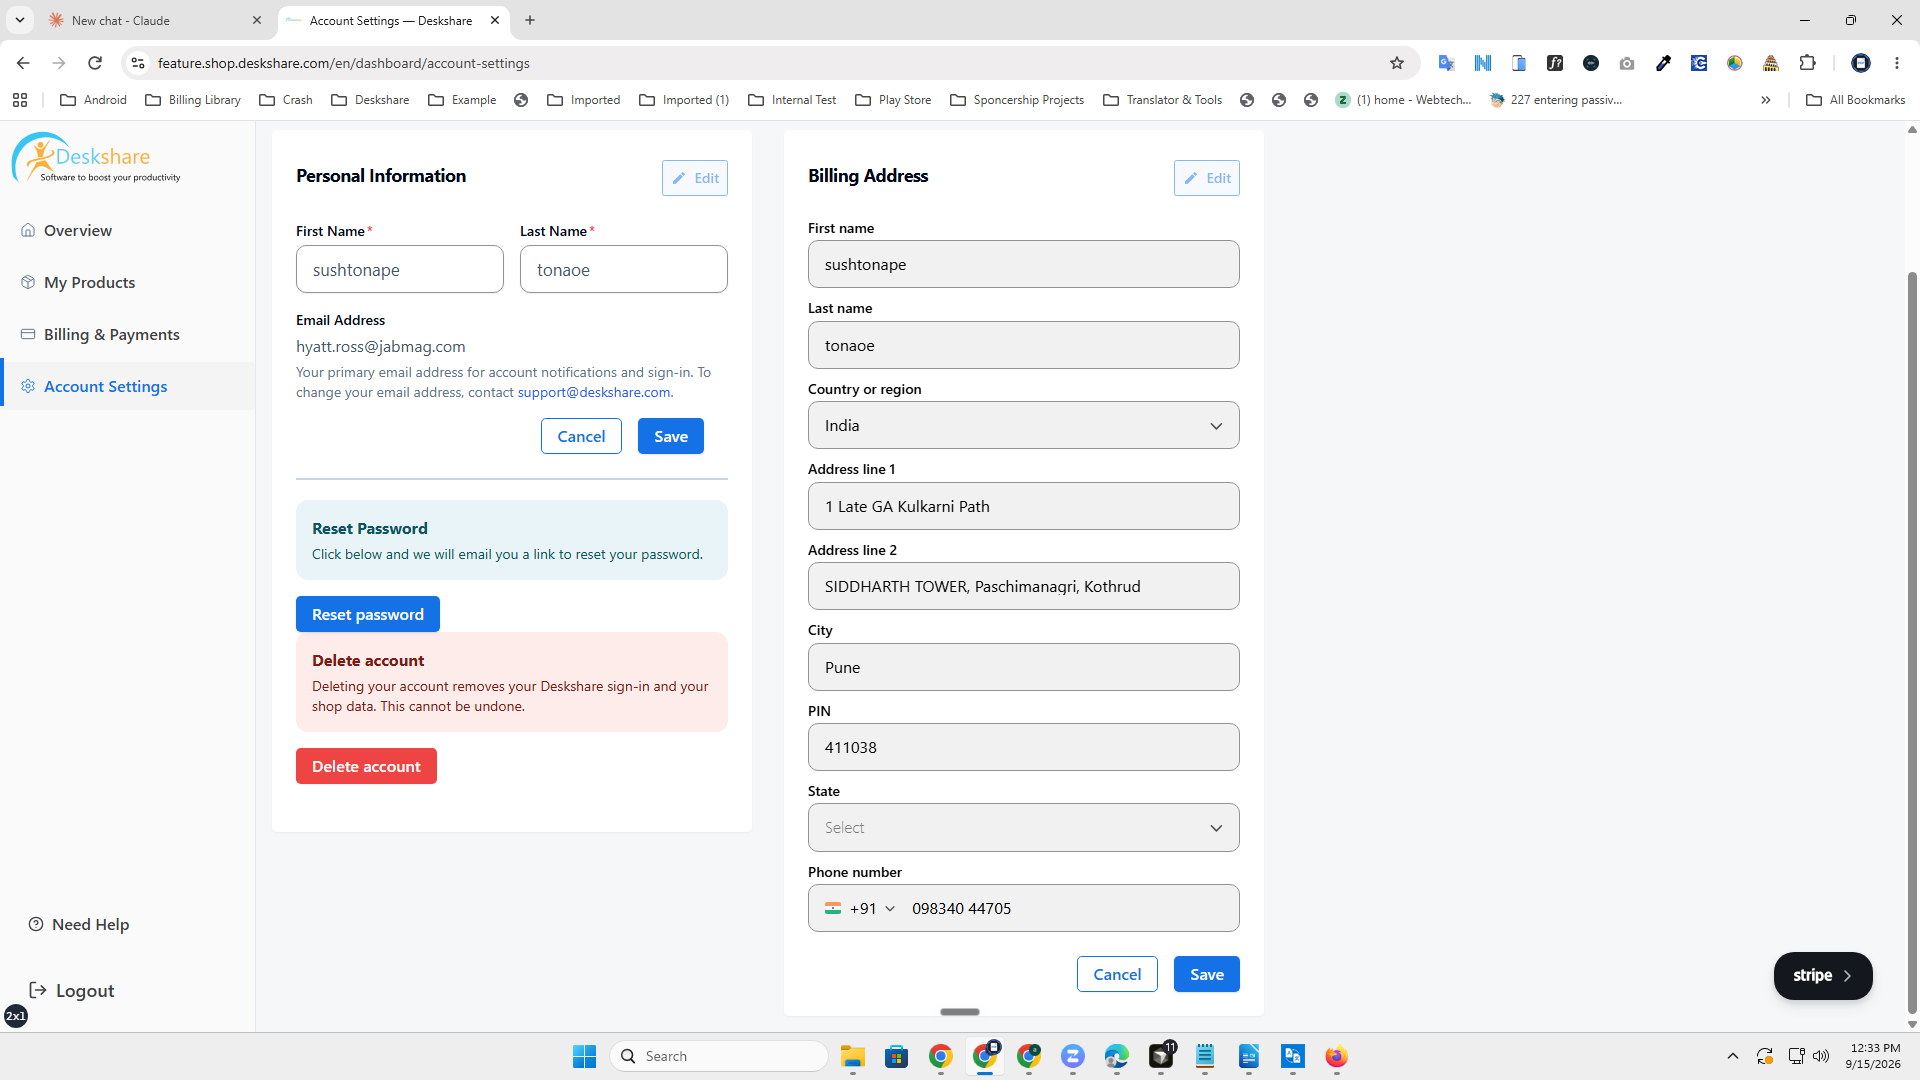Go back with browser back arrow

[23, 63]
